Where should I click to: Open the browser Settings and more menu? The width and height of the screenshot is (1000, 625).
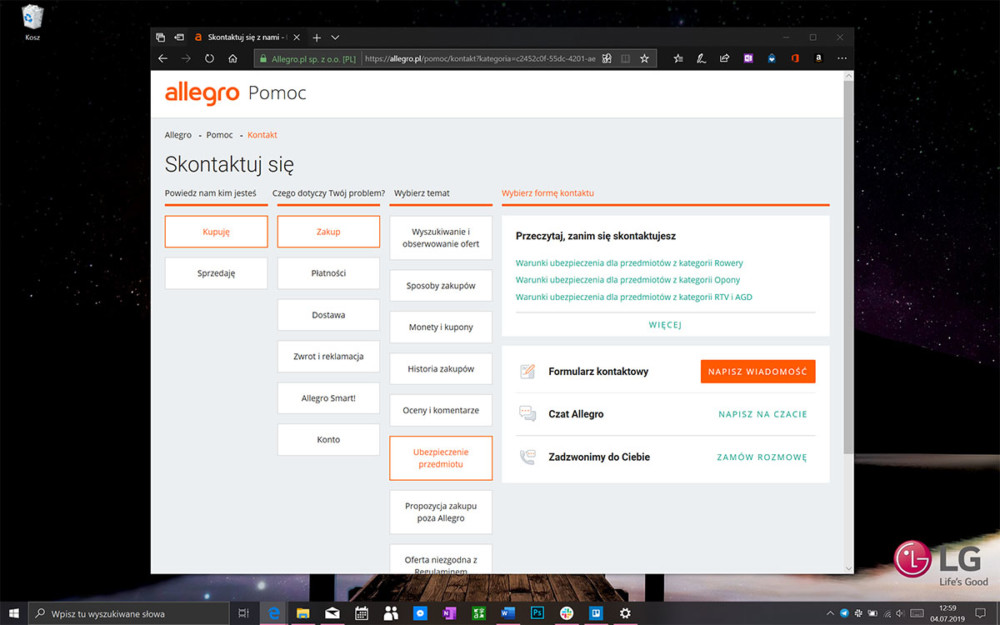point(842,59)
